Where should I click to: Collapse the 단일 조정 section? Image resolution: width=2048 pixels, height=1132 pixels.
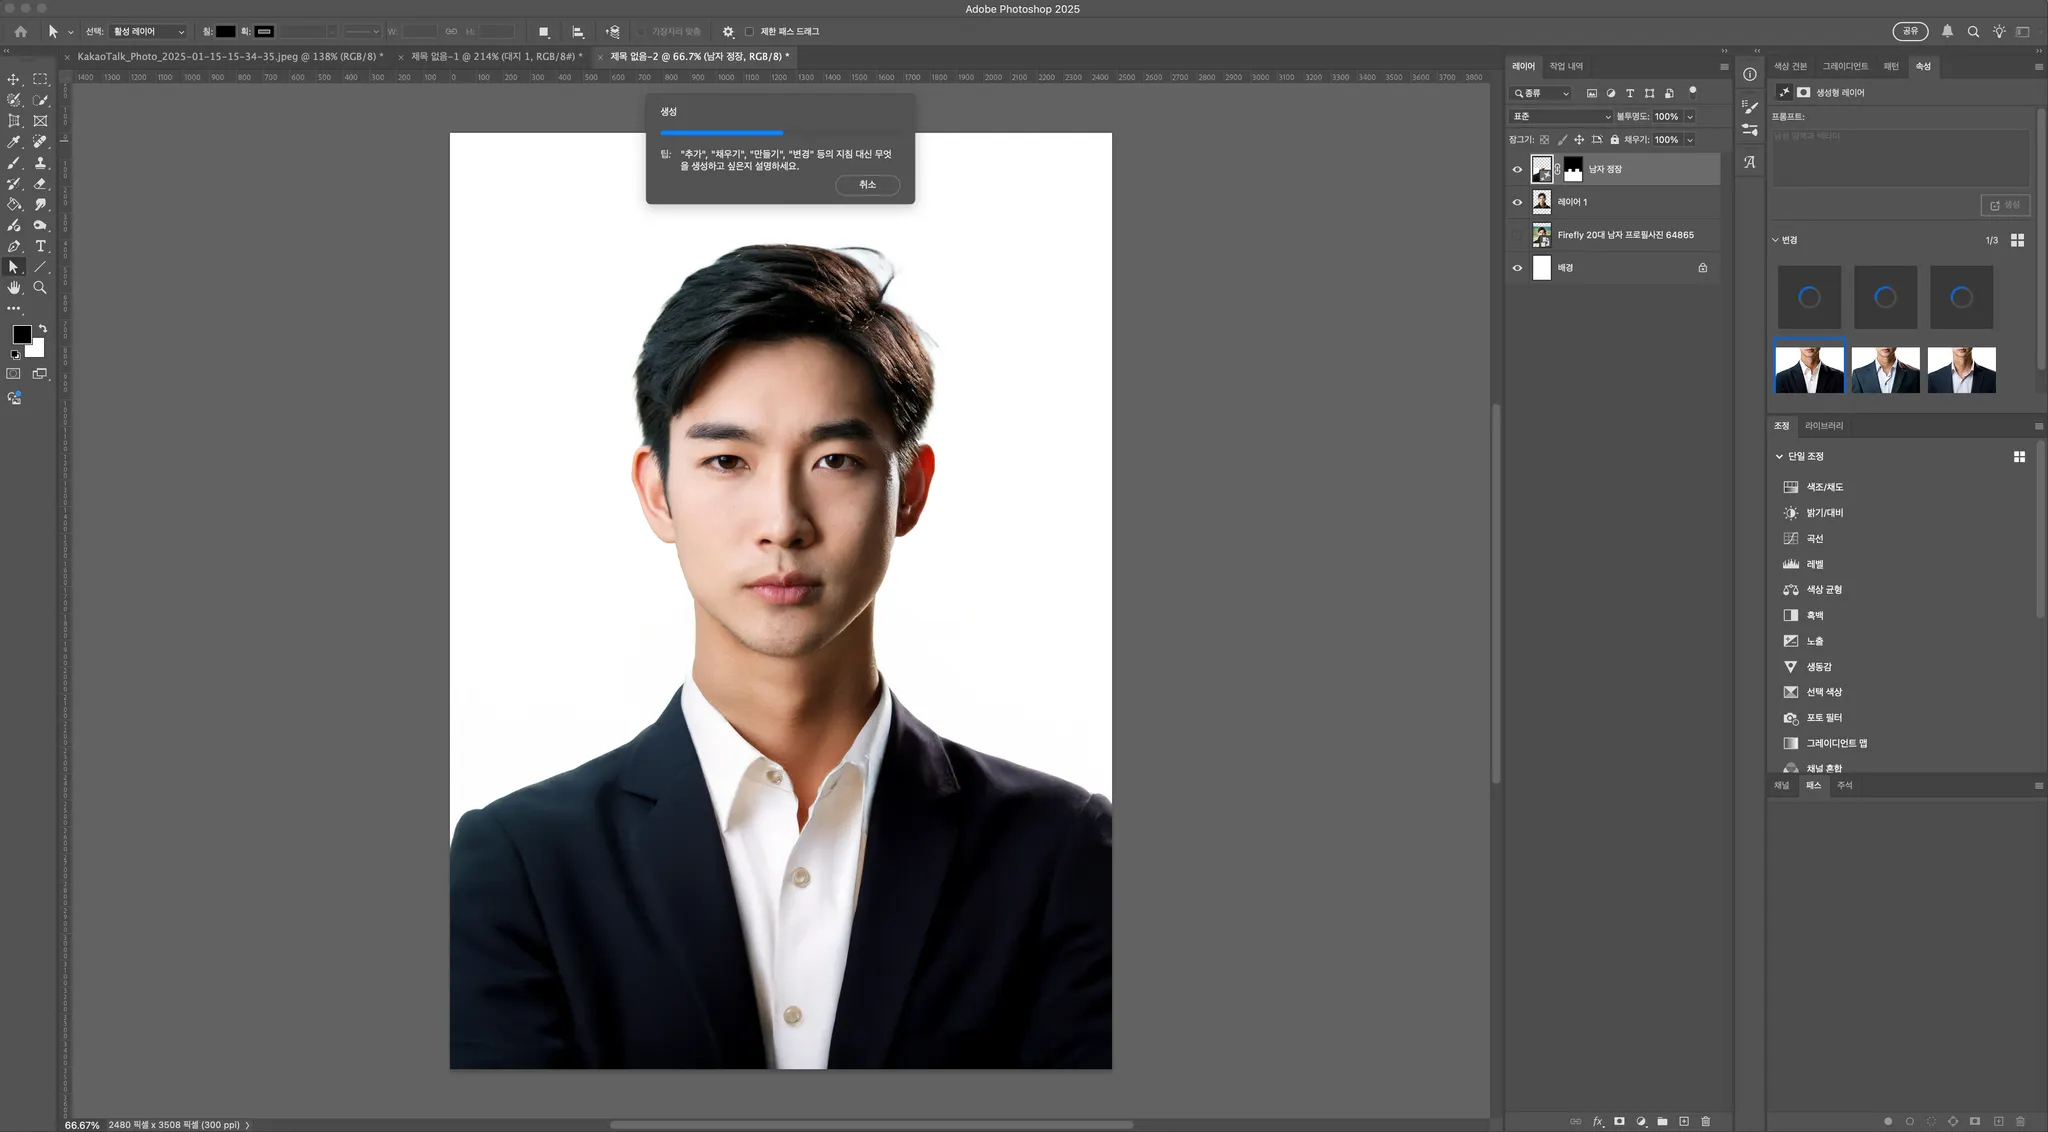tap(1779, 456)
